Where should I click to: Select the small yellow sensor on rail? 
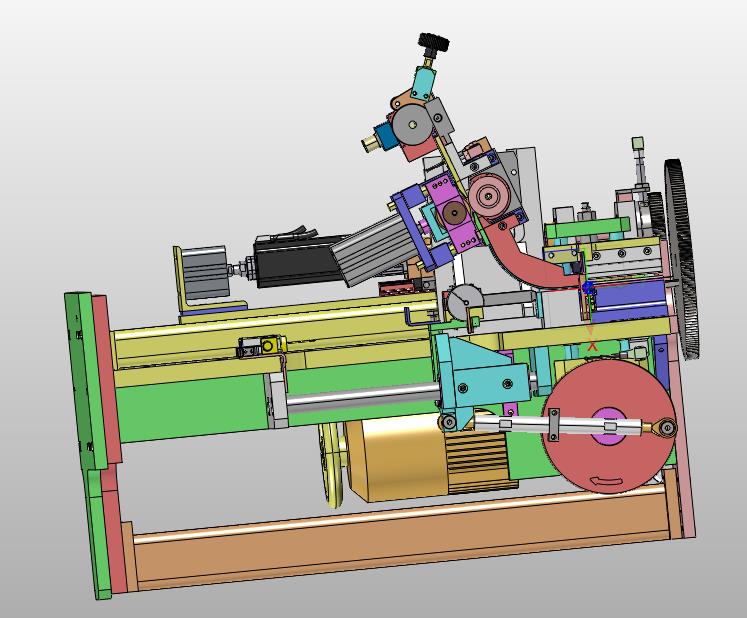coord(269,345)
